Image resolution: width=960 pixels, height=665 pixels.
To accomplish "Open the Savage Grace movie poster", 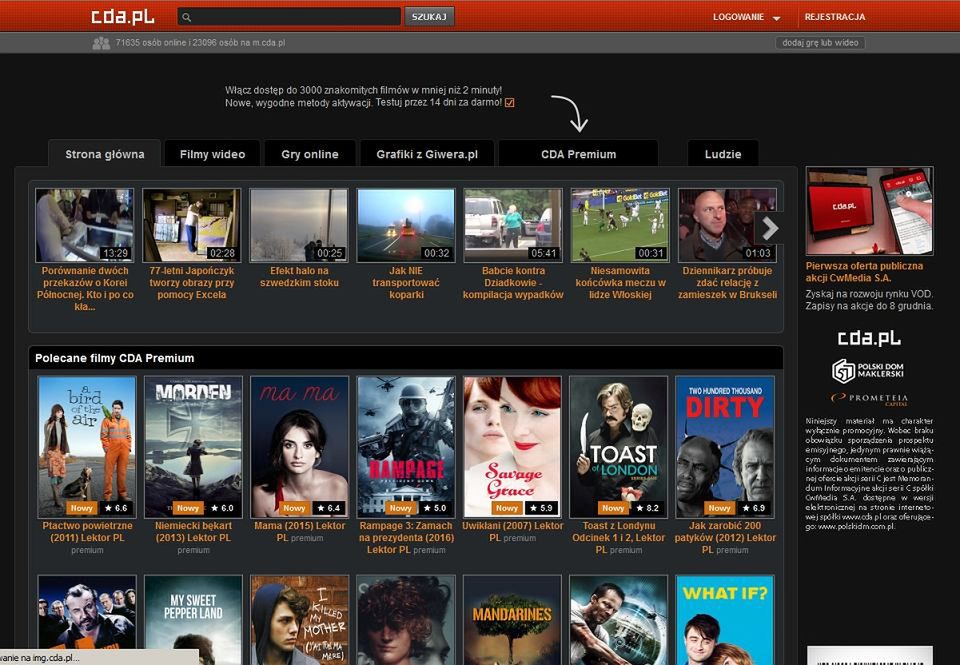I will (512, 447).
